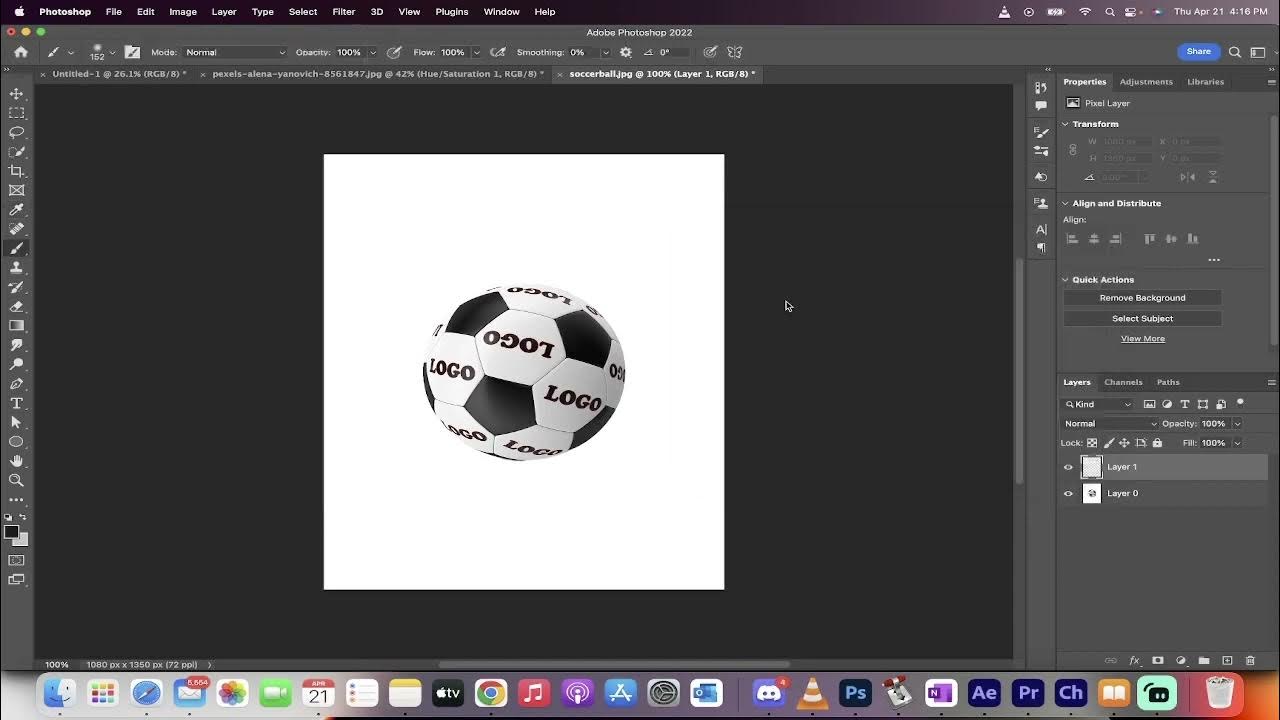Switch to the Adjustments tab
The height and width of the screenshot is (720, 1280).
(x=1146, y=82)
